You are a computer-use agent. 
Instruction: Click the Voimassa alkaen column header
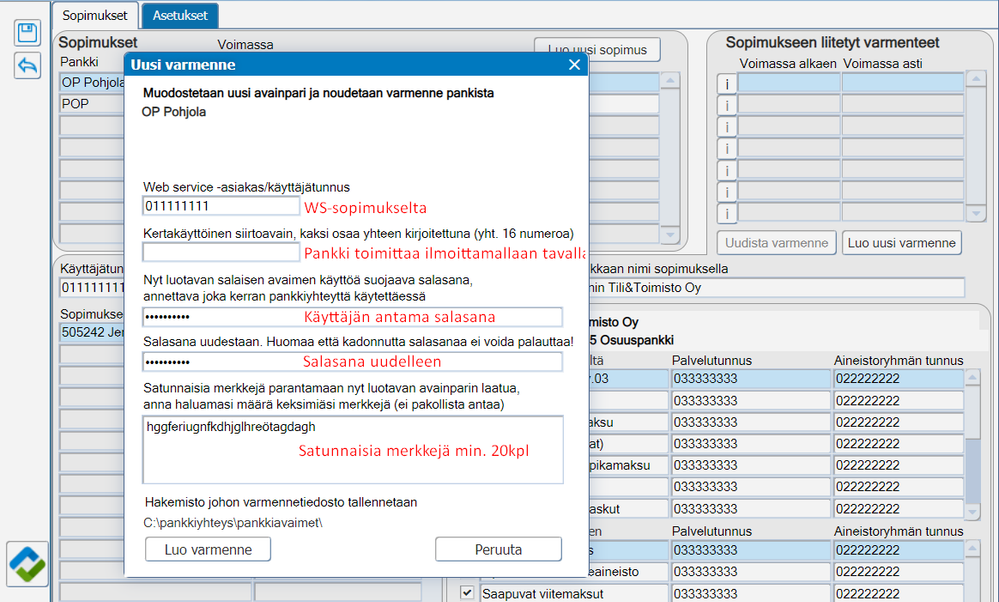787,64
